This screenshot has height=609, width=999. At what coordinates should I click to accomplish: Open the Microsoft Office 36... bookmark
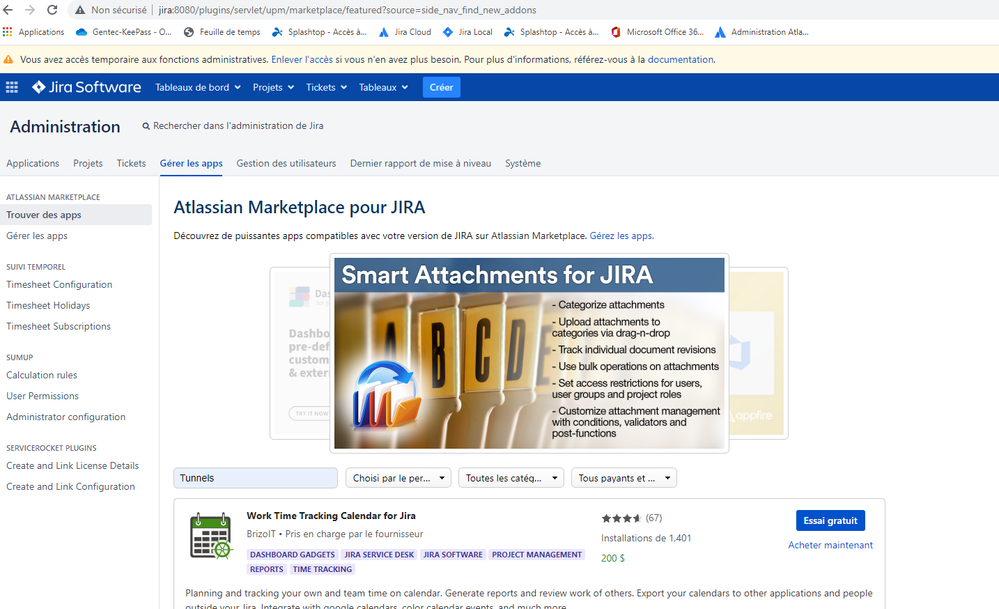658,32
